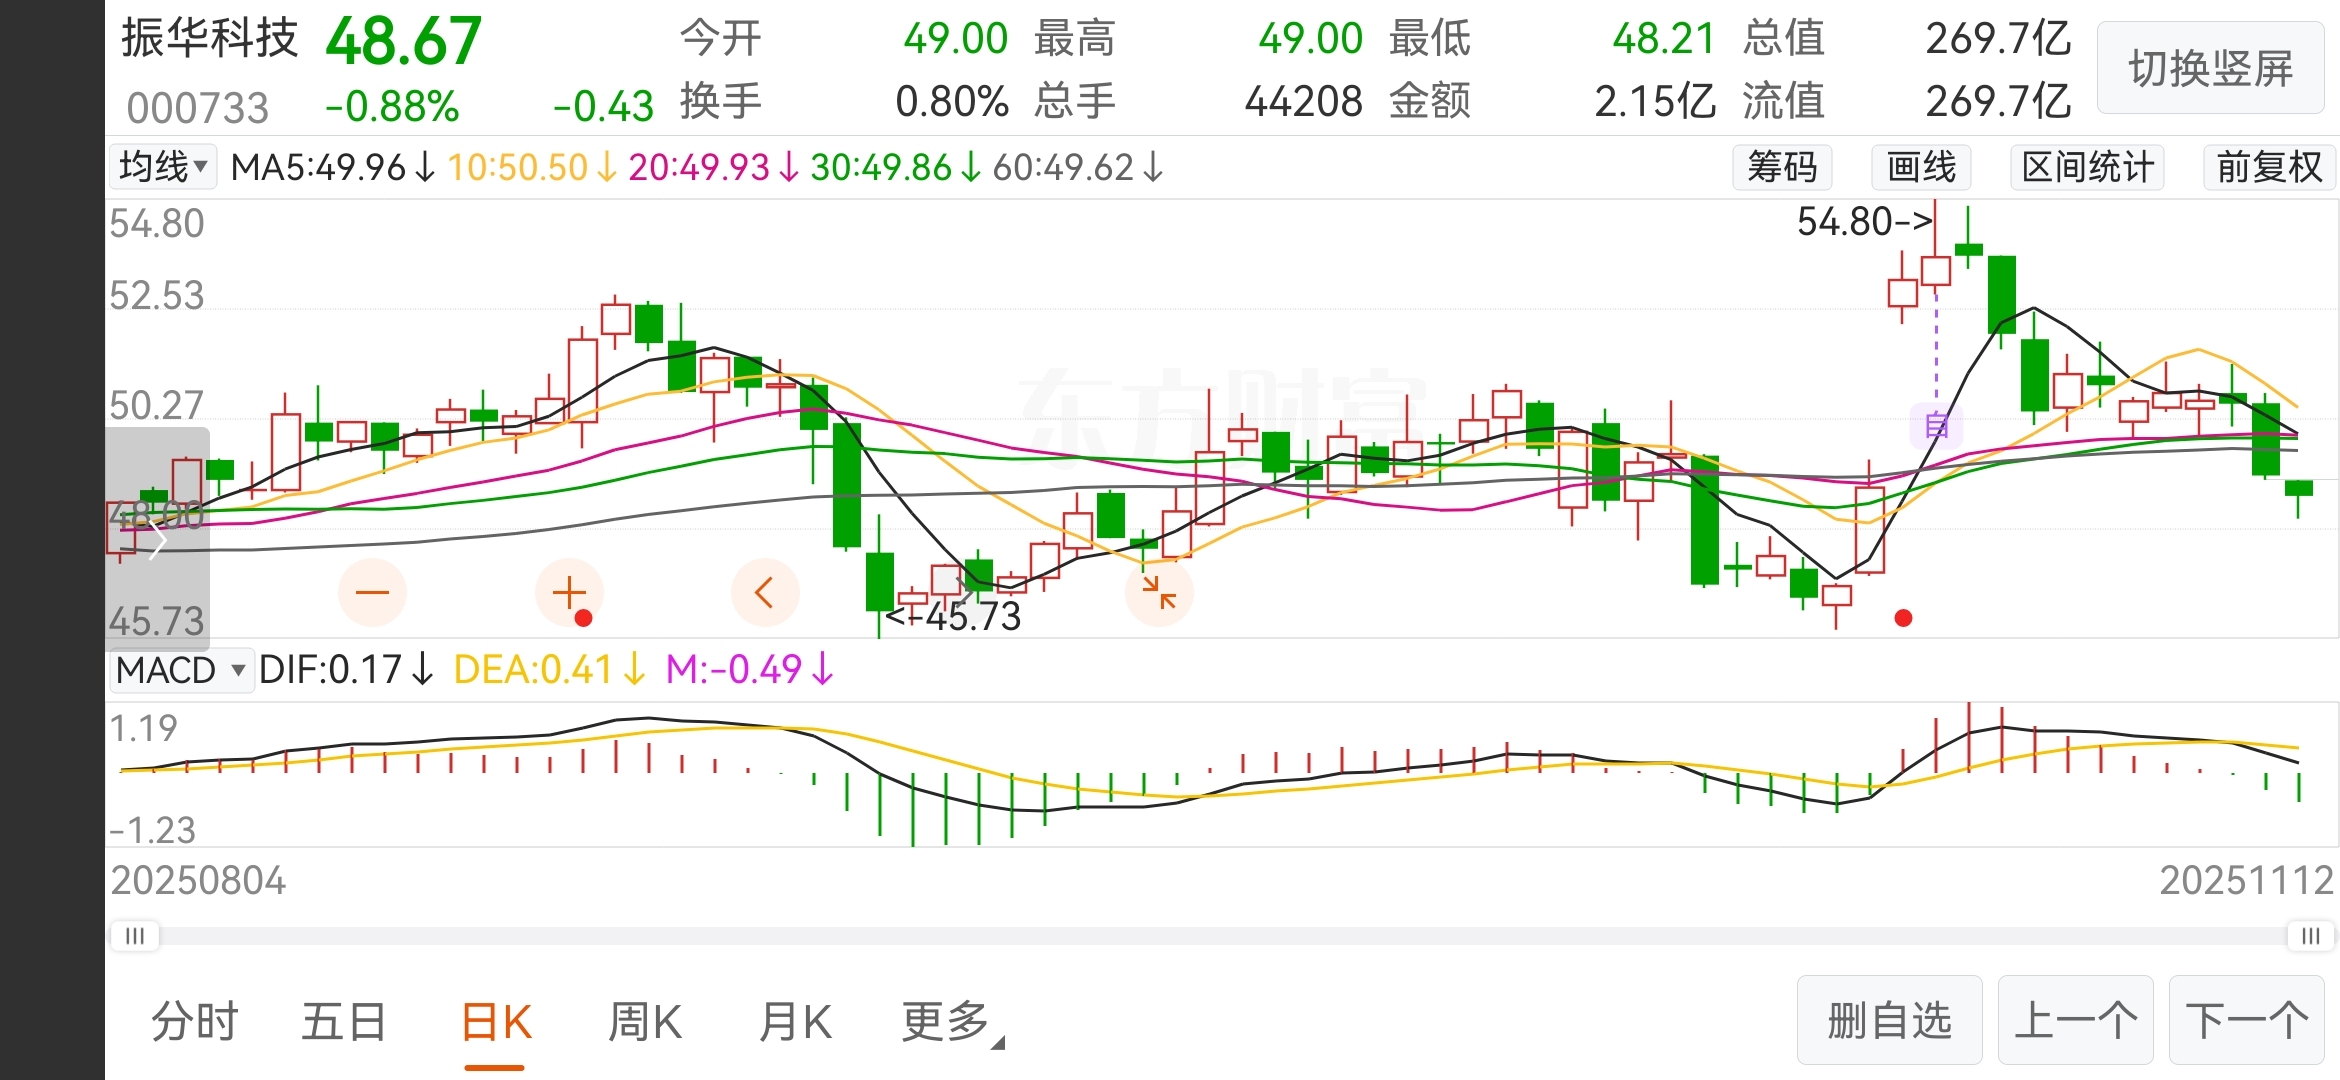Open the 均线 indicator dropdown
The width and height of the screenshot is (2340, 1080).
click(163, 167)
